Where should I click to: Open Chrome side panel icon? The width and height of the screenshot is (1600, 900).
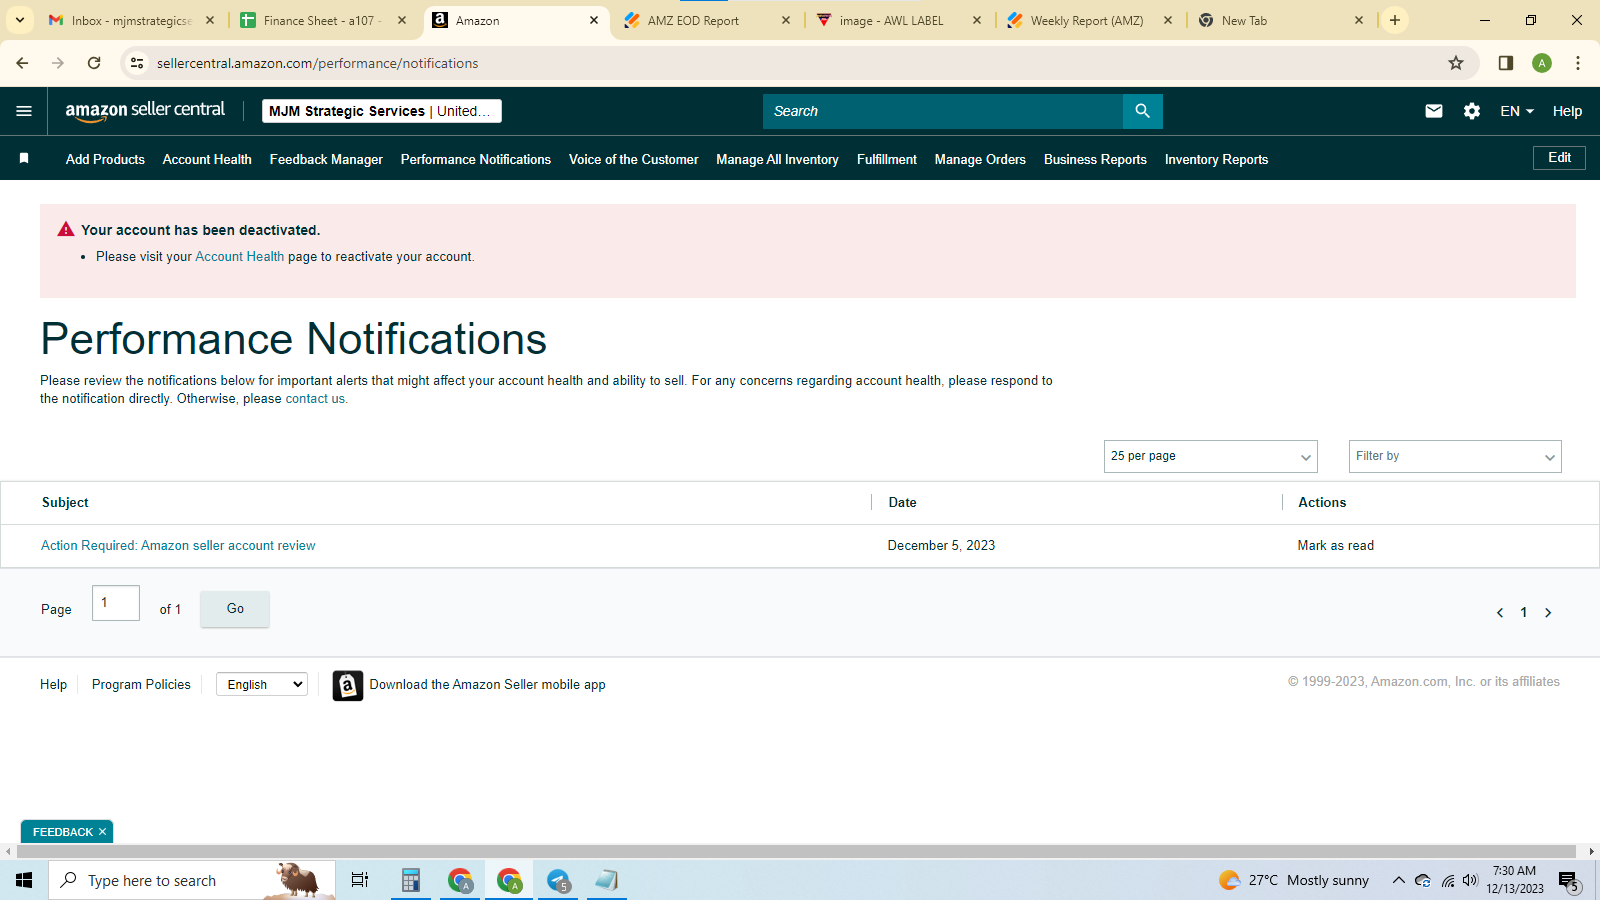[1506, 63]
